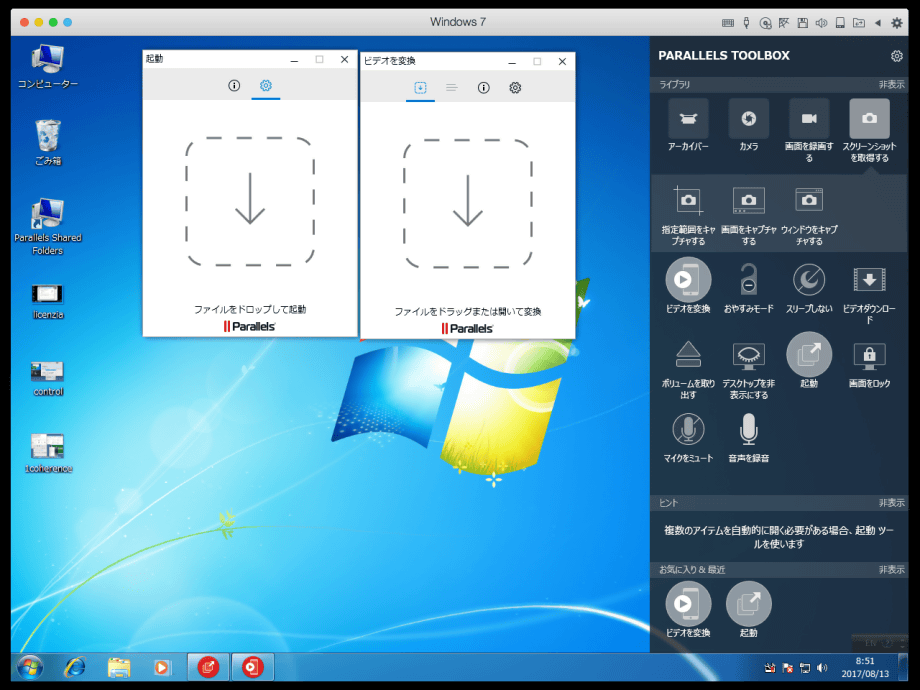920x690 pixels.
Task: Hide the ライブラリ section
Action: [x=891, y=84]
